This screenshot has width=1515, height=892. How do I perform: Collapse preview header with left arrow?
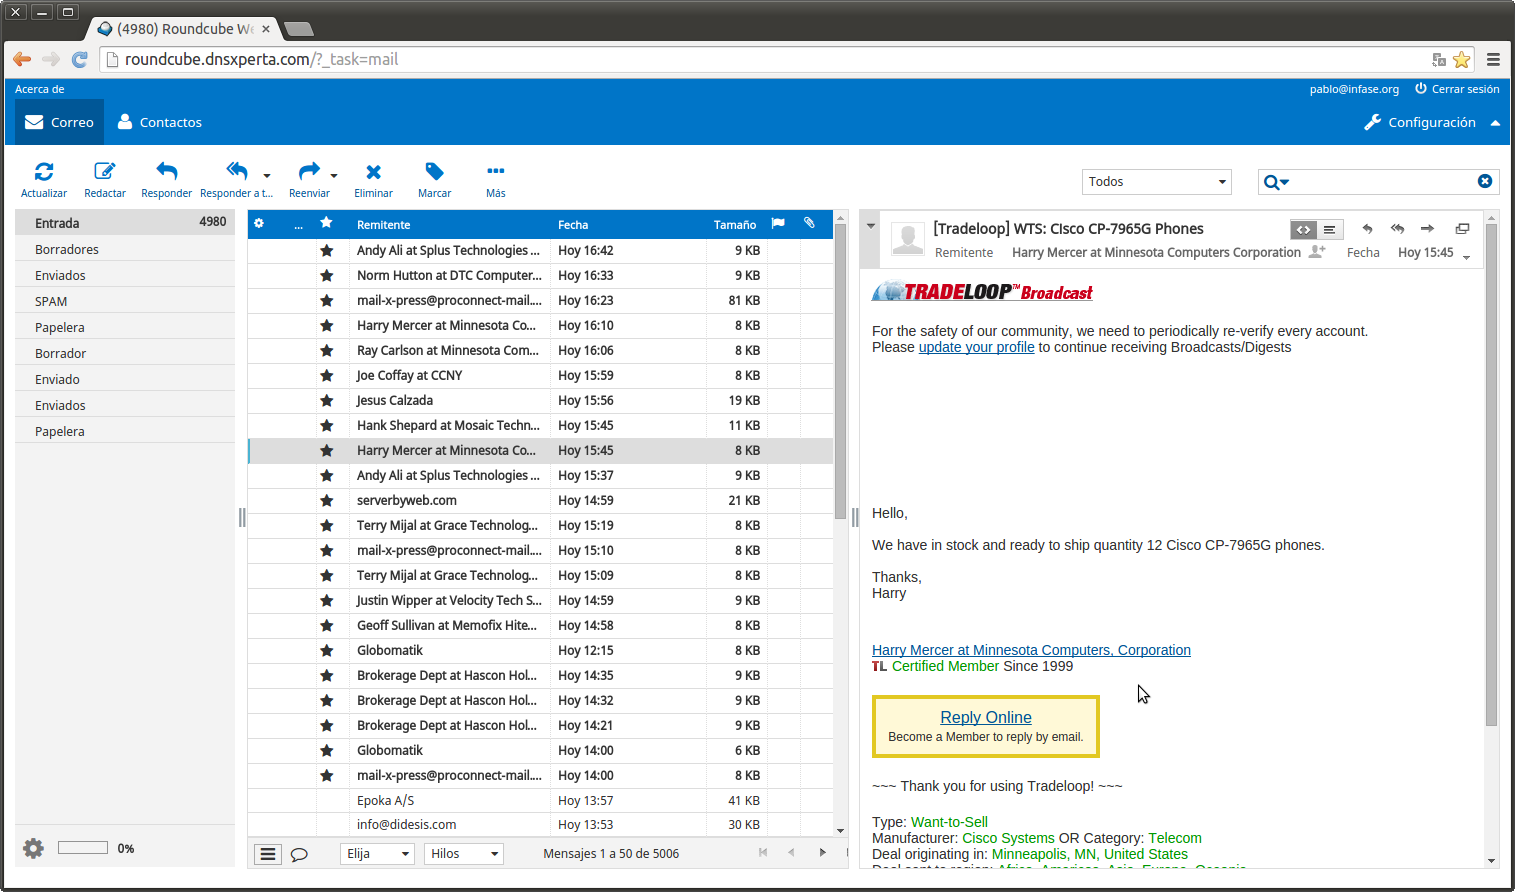(x=871, y=226)
